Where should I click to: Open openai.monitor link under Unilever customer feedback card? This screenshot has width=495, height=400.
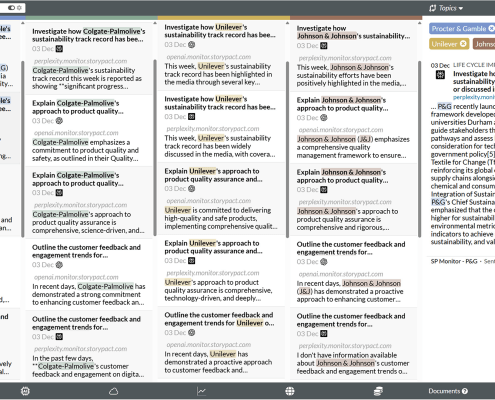pyautogui.click(x=209, y=345)
